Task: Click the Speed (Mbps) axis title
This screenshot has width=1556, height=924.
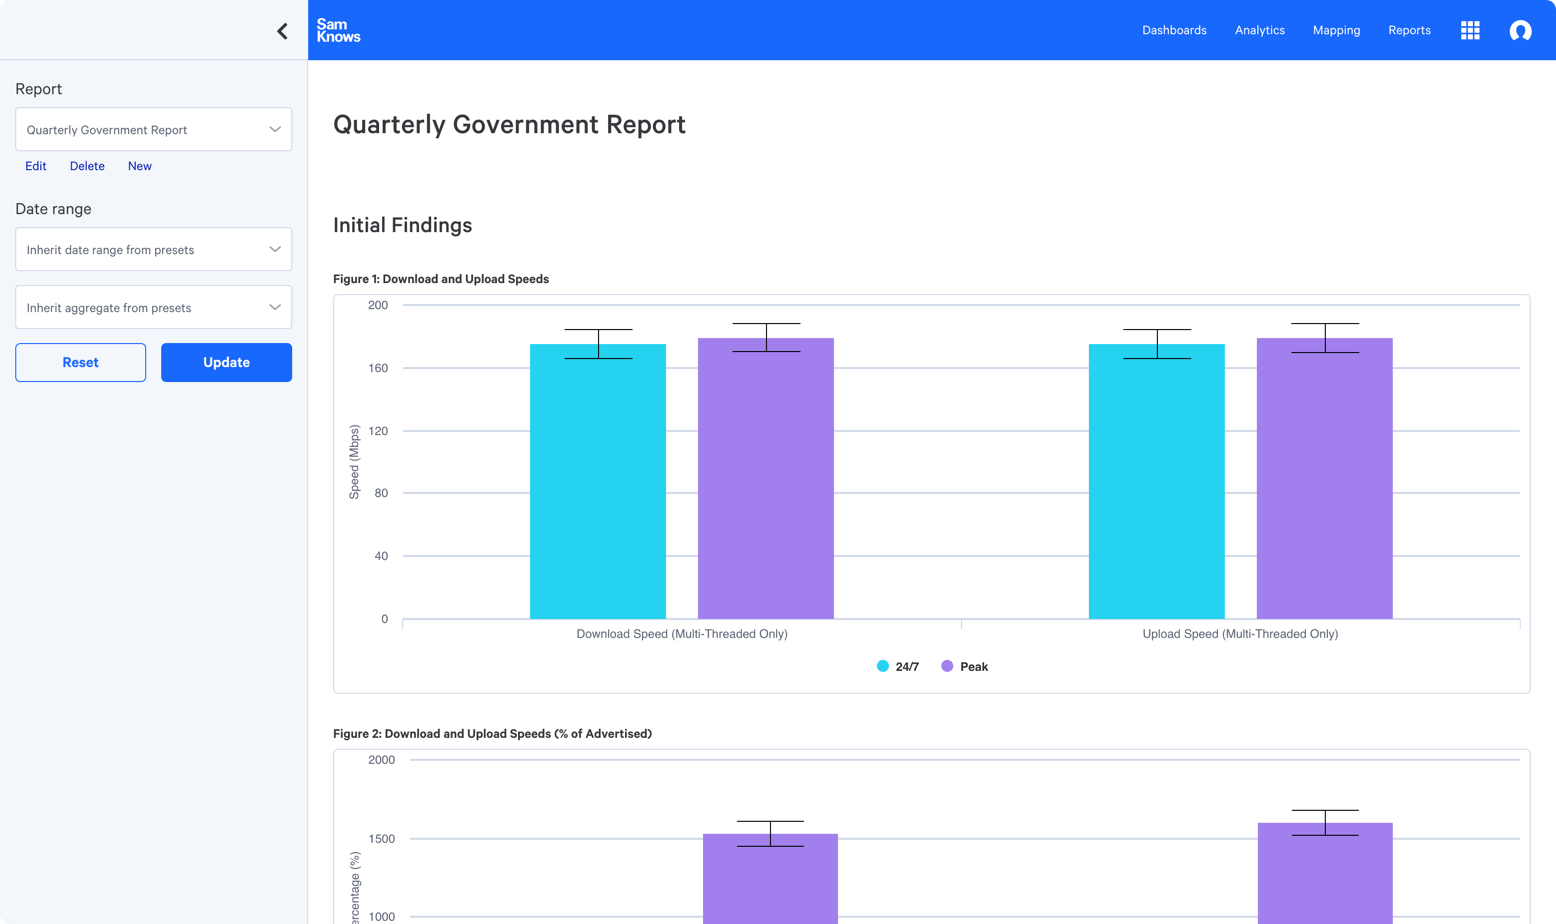Action: click(x=354, y=462)
